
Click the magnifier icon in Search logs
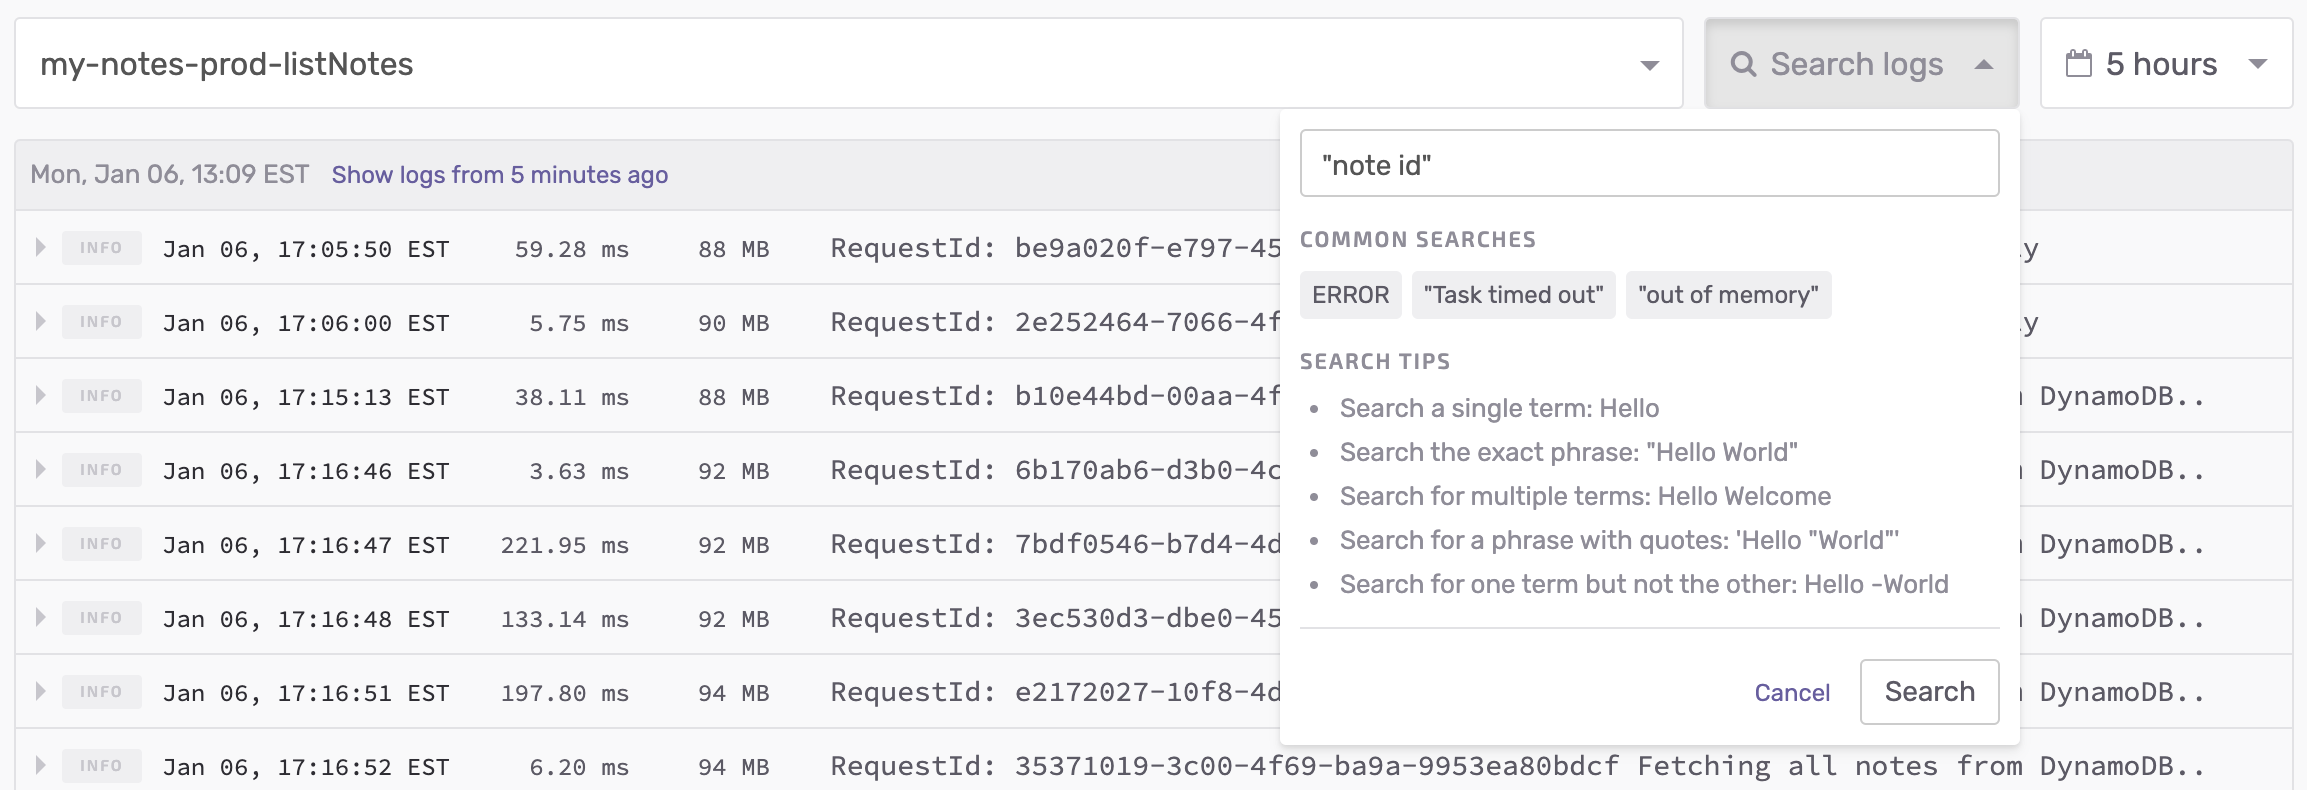coord(1743,65)
